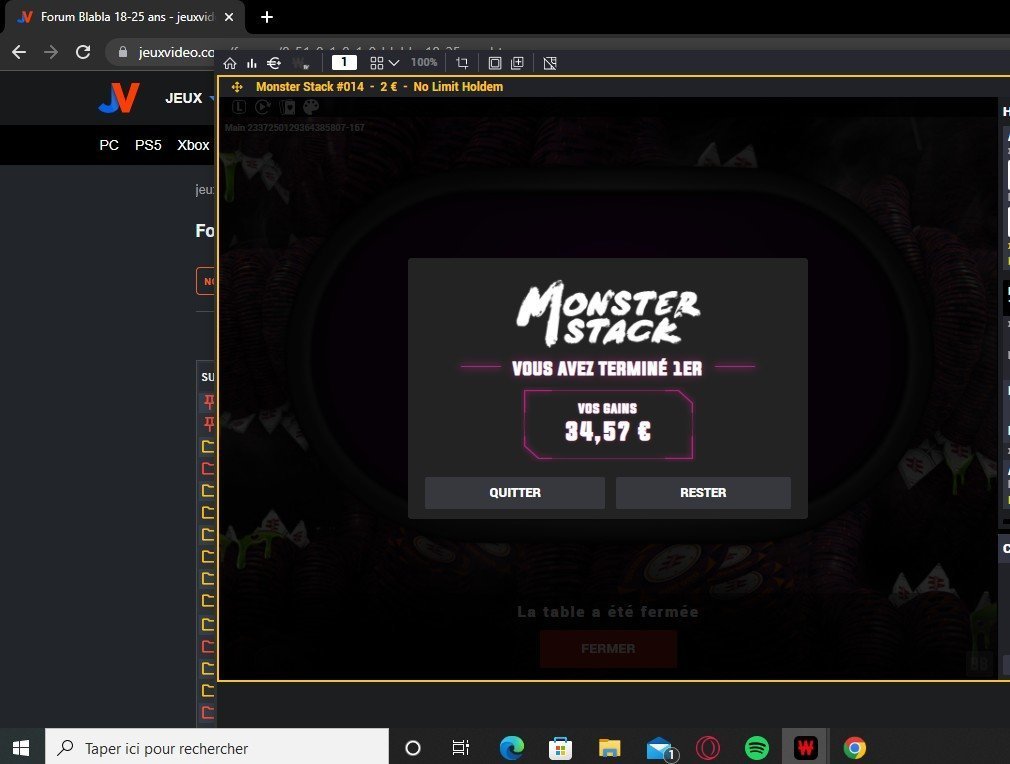The height and width of the screenshot is (764, 1010).
Task: Open Cortana circle icon
Action: 413,748
